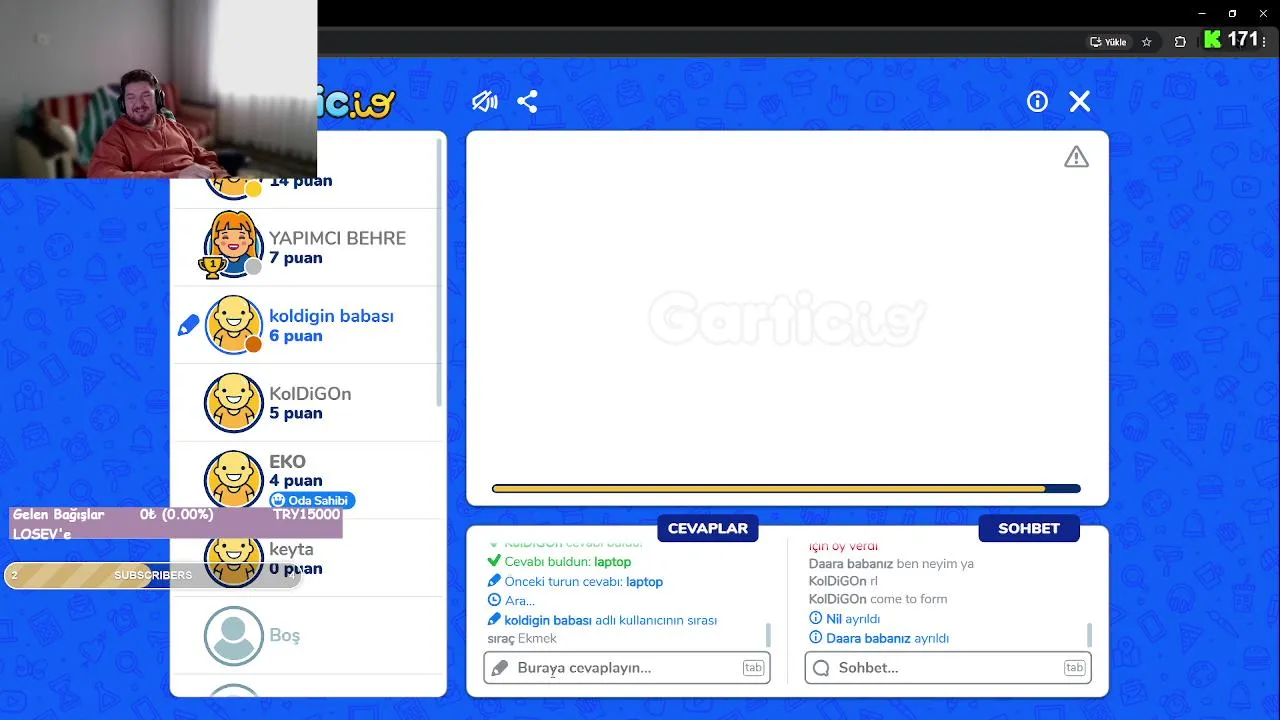This screenshot has width=1280, height=720.
Task: Open the browser three-dot menu
Action: click(x=1264, y=41)
